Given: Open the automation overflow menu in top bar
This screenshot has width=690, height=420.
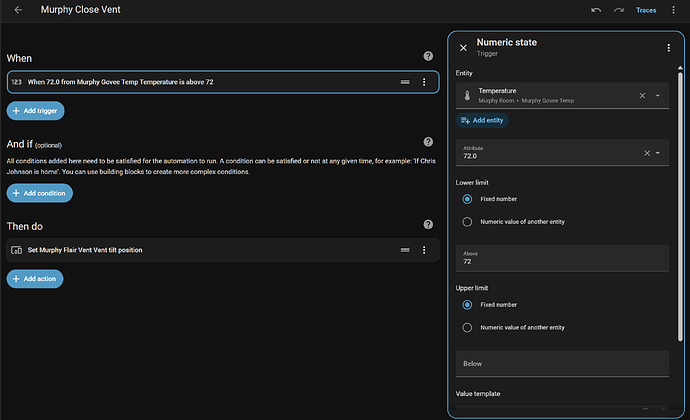Looking at the screenshot, I should click(x=675, y=10).
